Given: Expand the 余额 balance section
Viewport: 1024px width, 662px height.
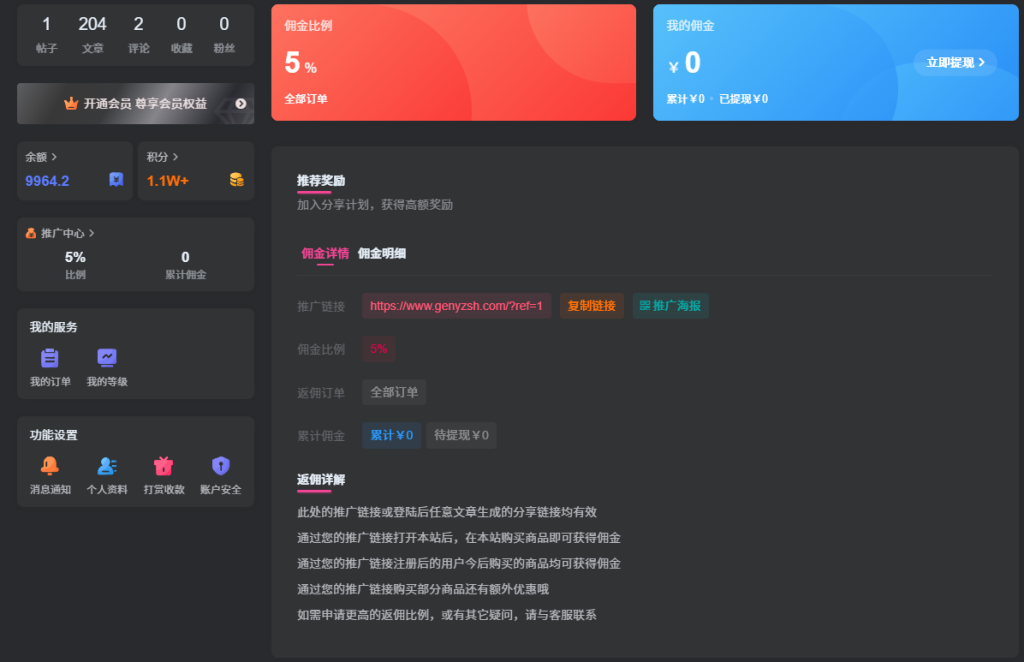Looking at the screenshot, I should (41, 157).
